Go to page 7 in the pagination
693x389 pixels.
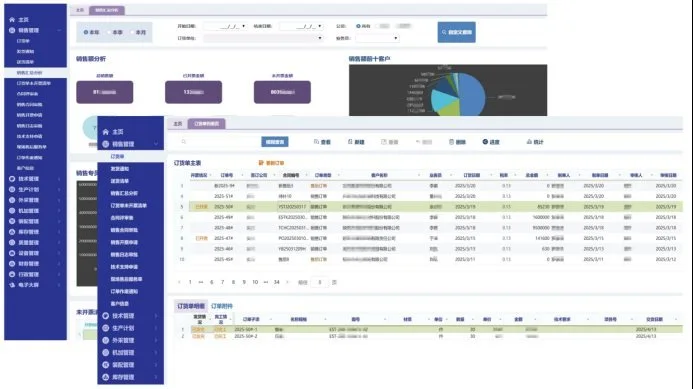point(223,282)
